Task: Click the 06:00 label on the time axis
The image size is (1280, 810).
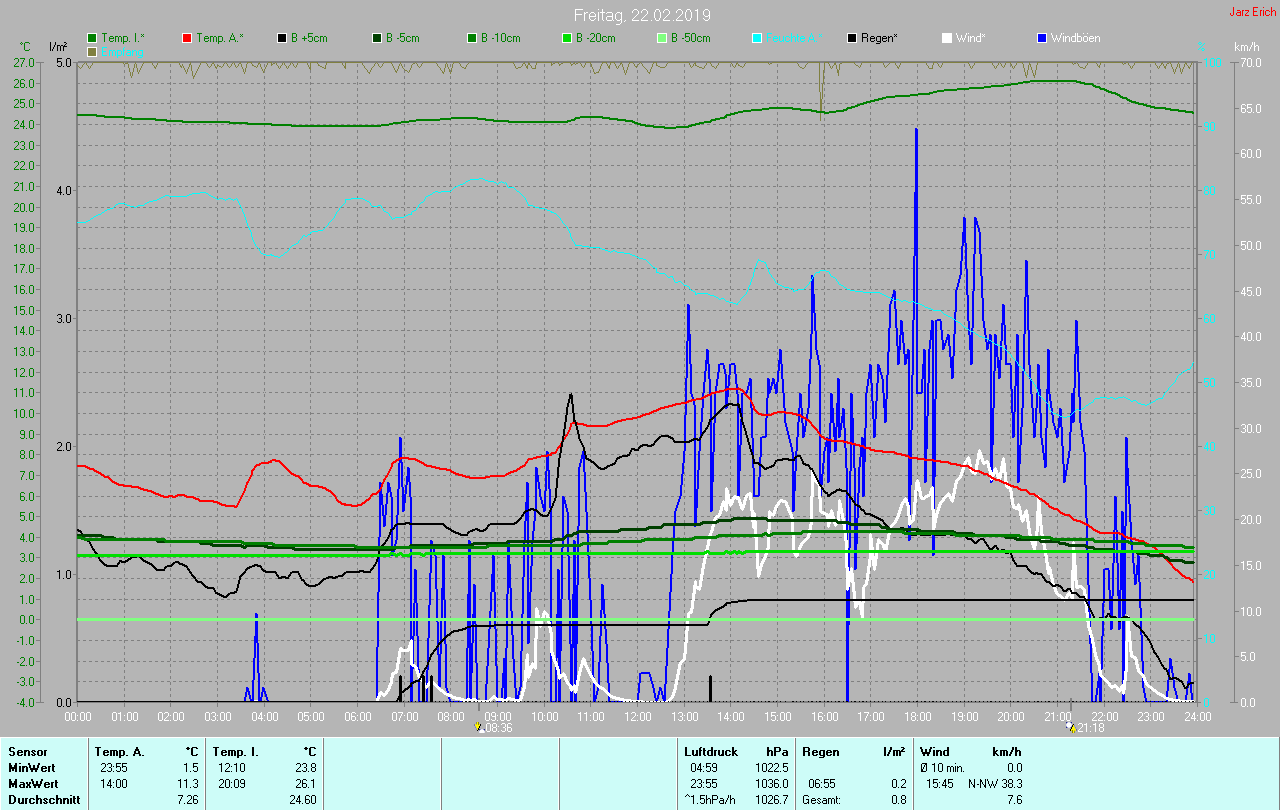Action: pyautogui.click(x=358, y=717)
